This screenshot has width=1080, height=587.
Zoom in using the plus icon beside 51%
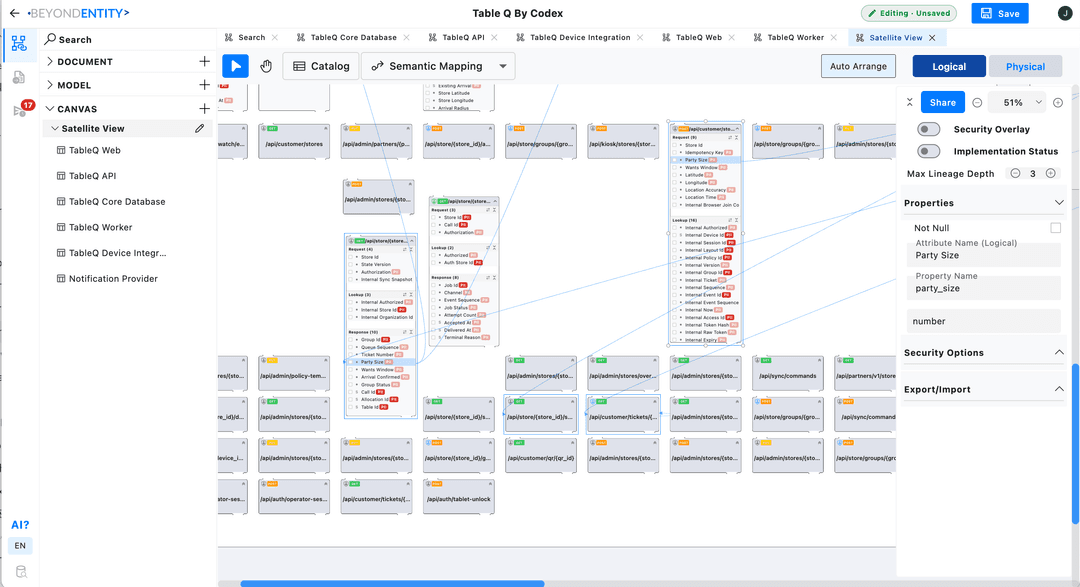(1058, 103)
